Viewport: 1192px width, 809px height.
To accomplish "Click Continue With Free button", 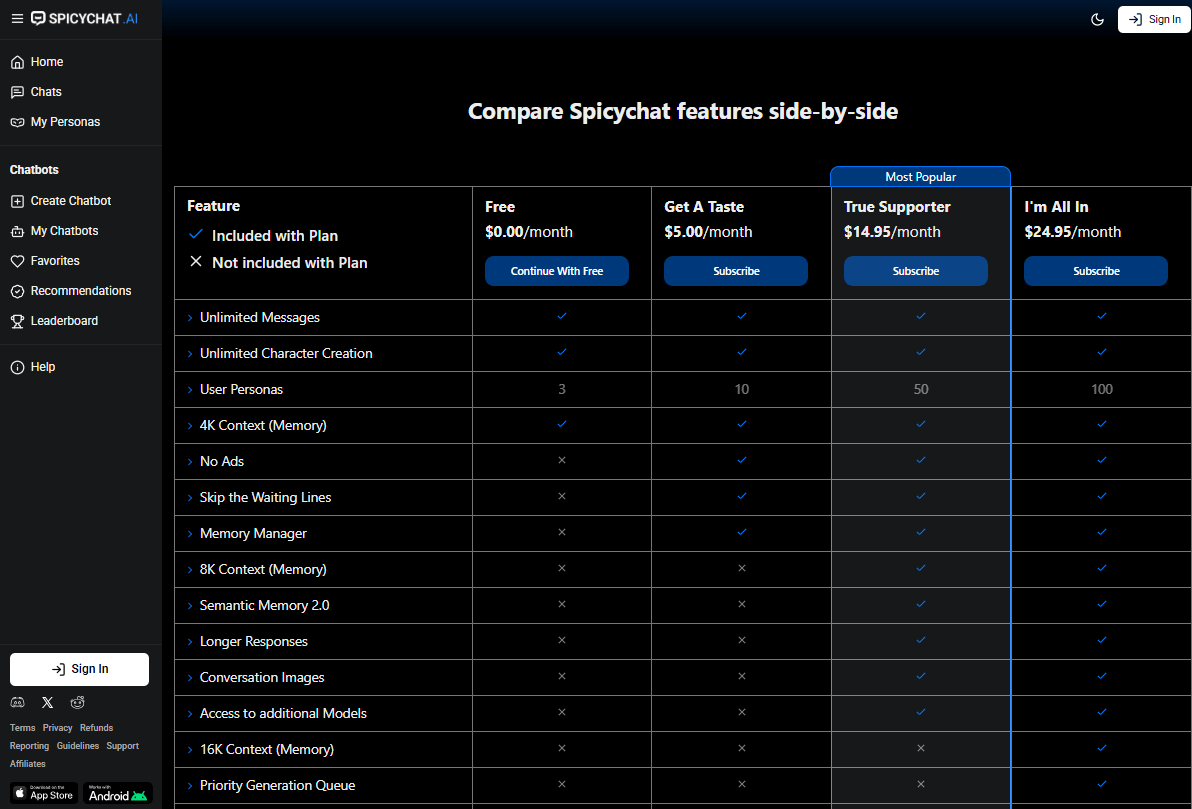I will point(556,271).
